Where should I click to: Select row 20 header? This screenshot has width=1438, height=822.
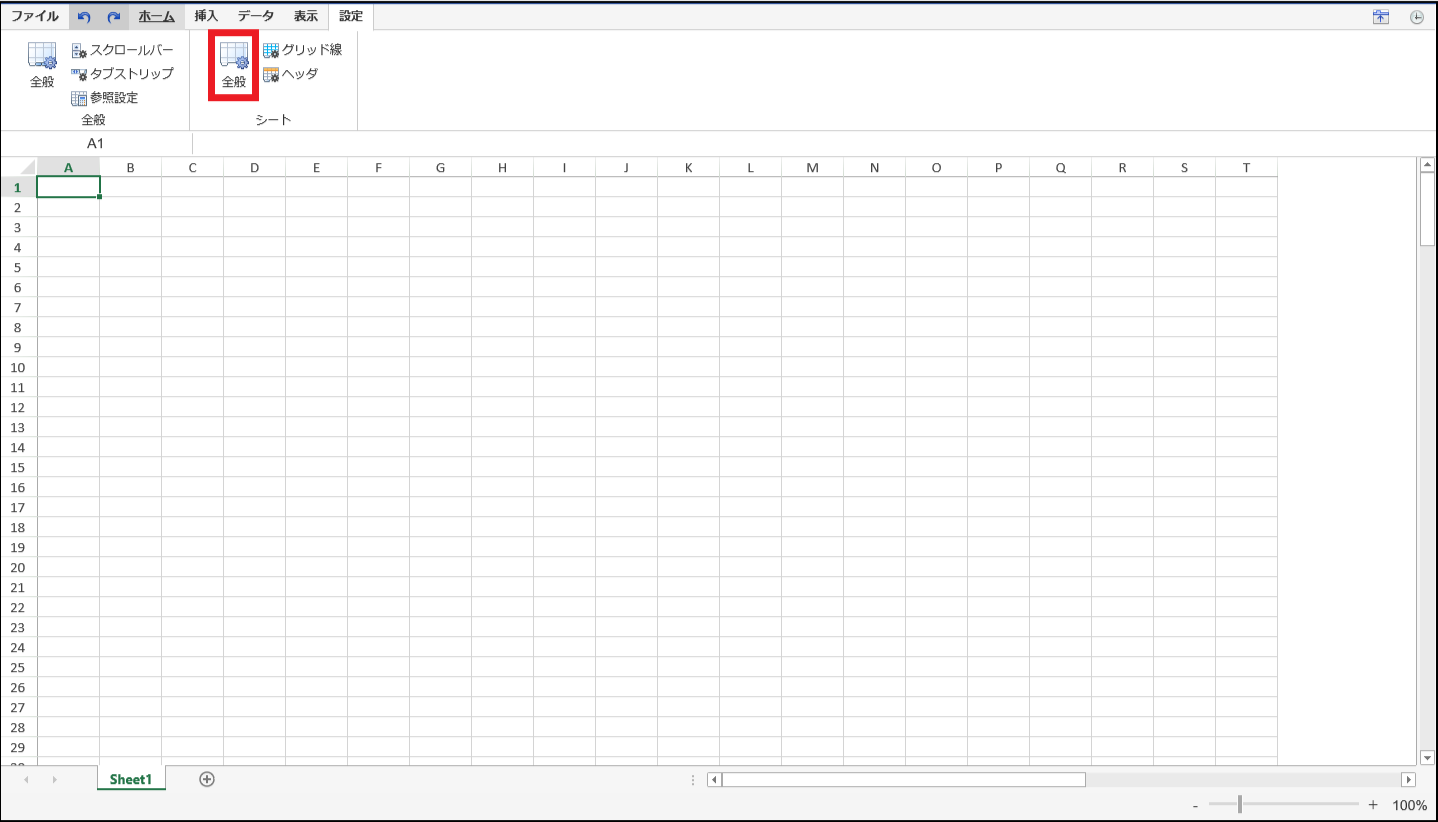click(x=19, y=567)
